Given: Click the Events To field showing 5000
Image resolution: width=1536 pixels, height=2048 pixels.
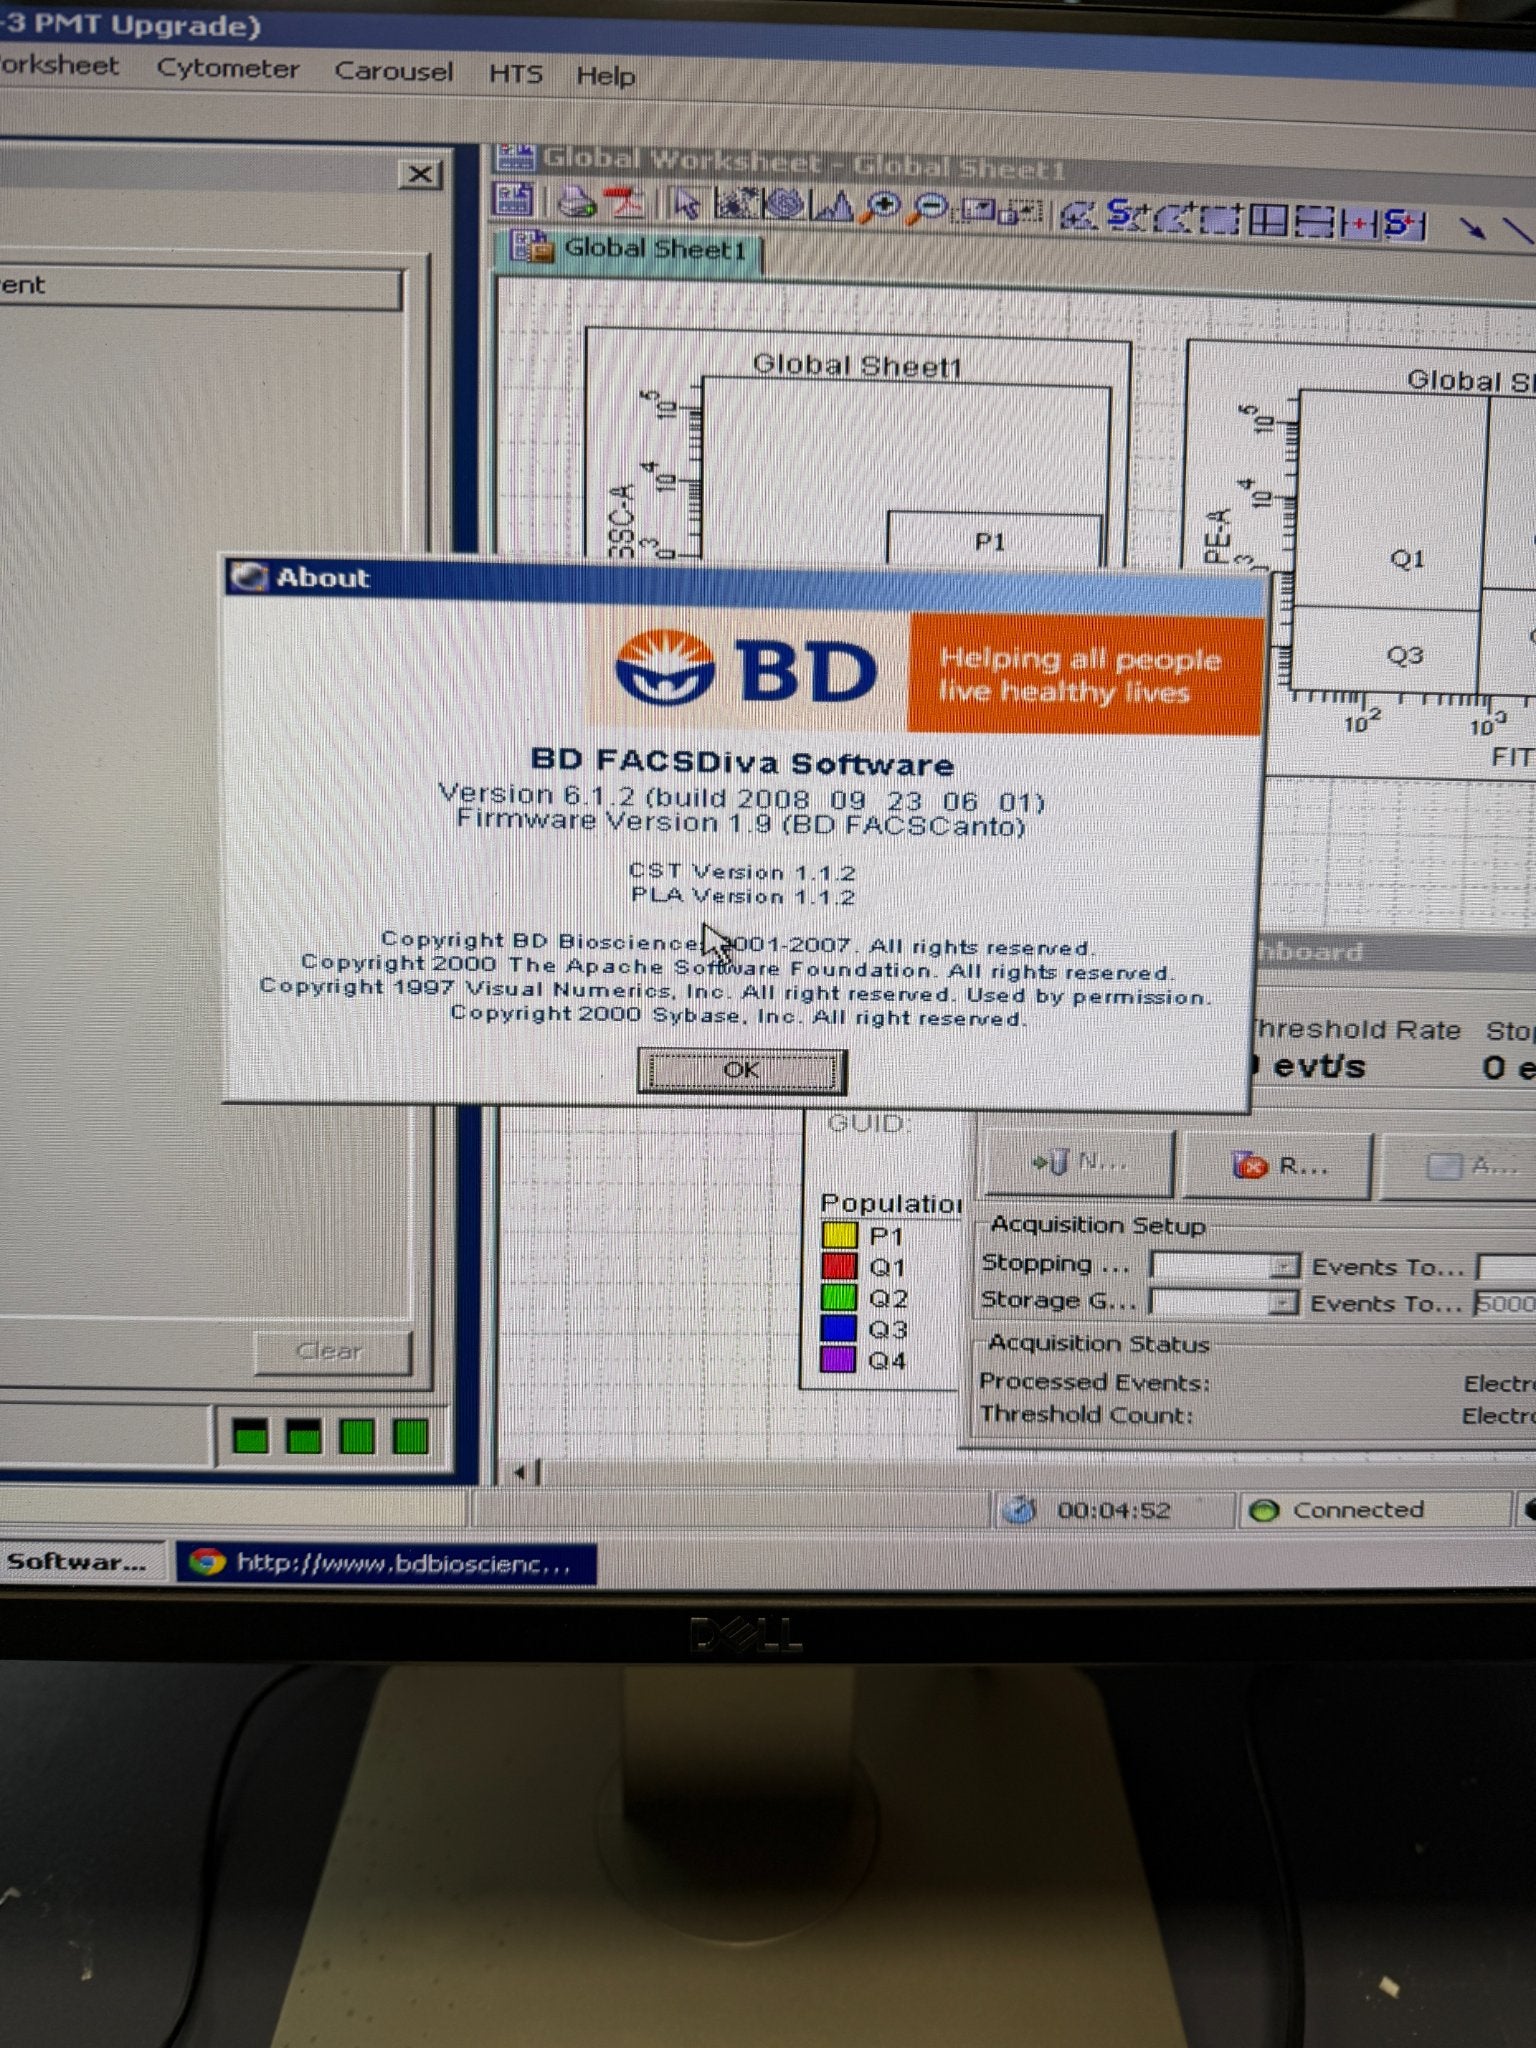Looking at the screenshot, I should [x=1506, y=1303].
